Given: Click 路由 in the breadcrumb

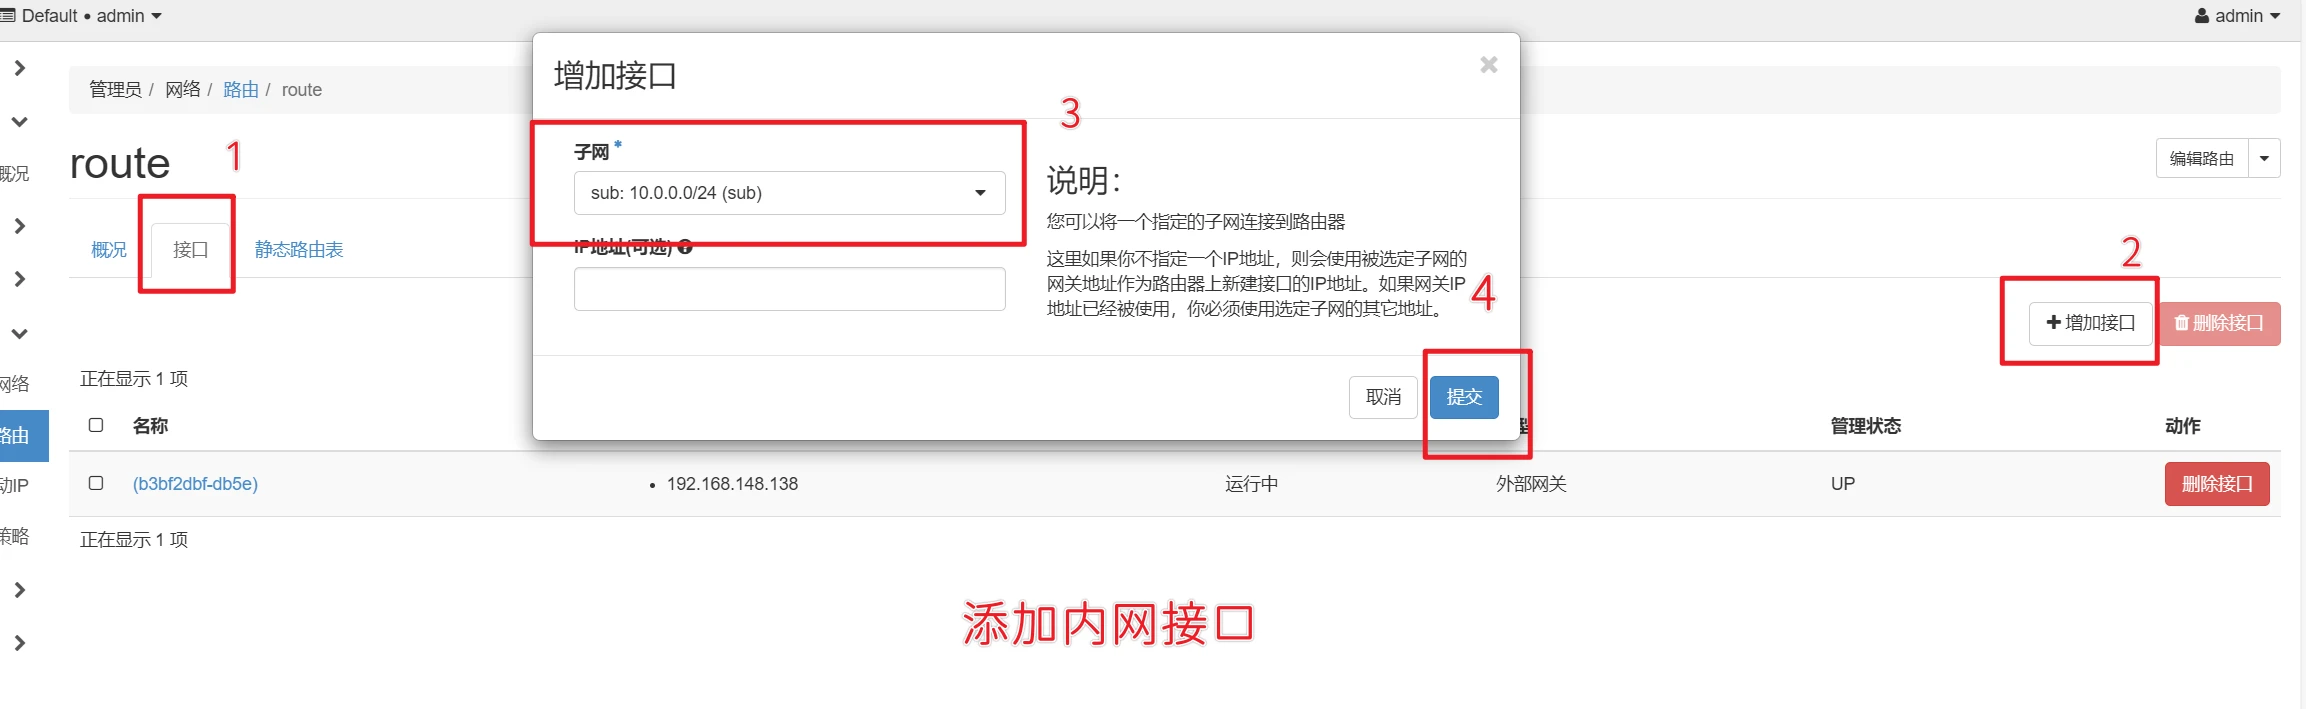Looking at the screenshot, I should click(240, 90).
